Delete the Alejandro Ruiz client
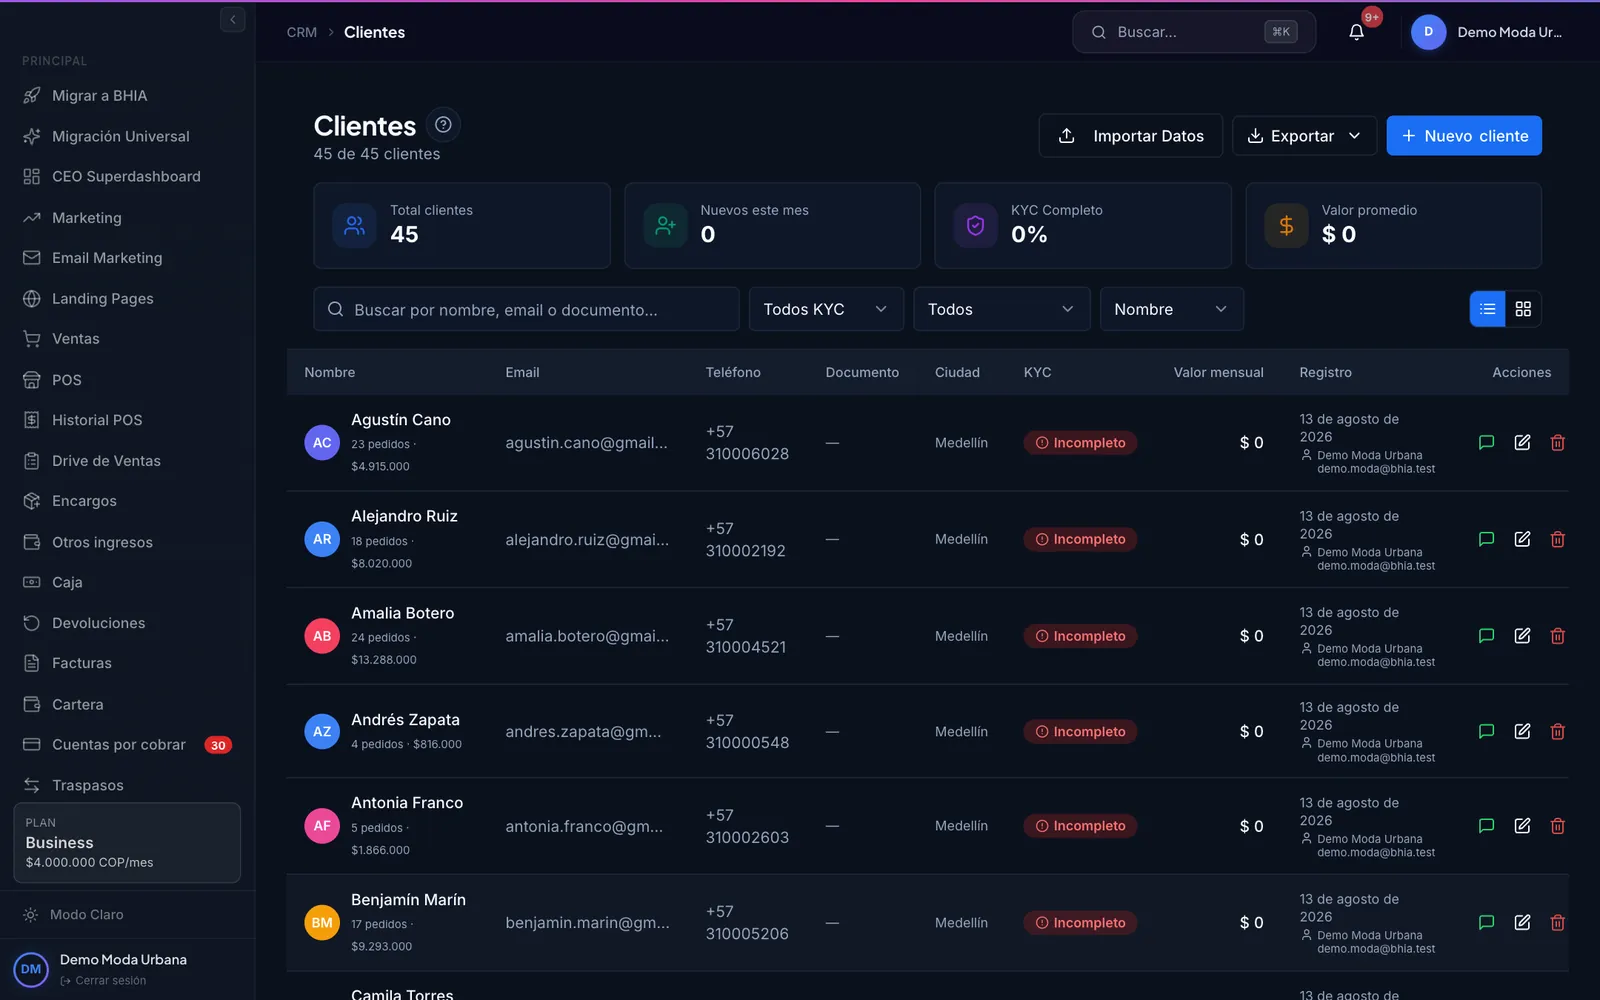1600x1000 pixels. tap(1557, 539)
